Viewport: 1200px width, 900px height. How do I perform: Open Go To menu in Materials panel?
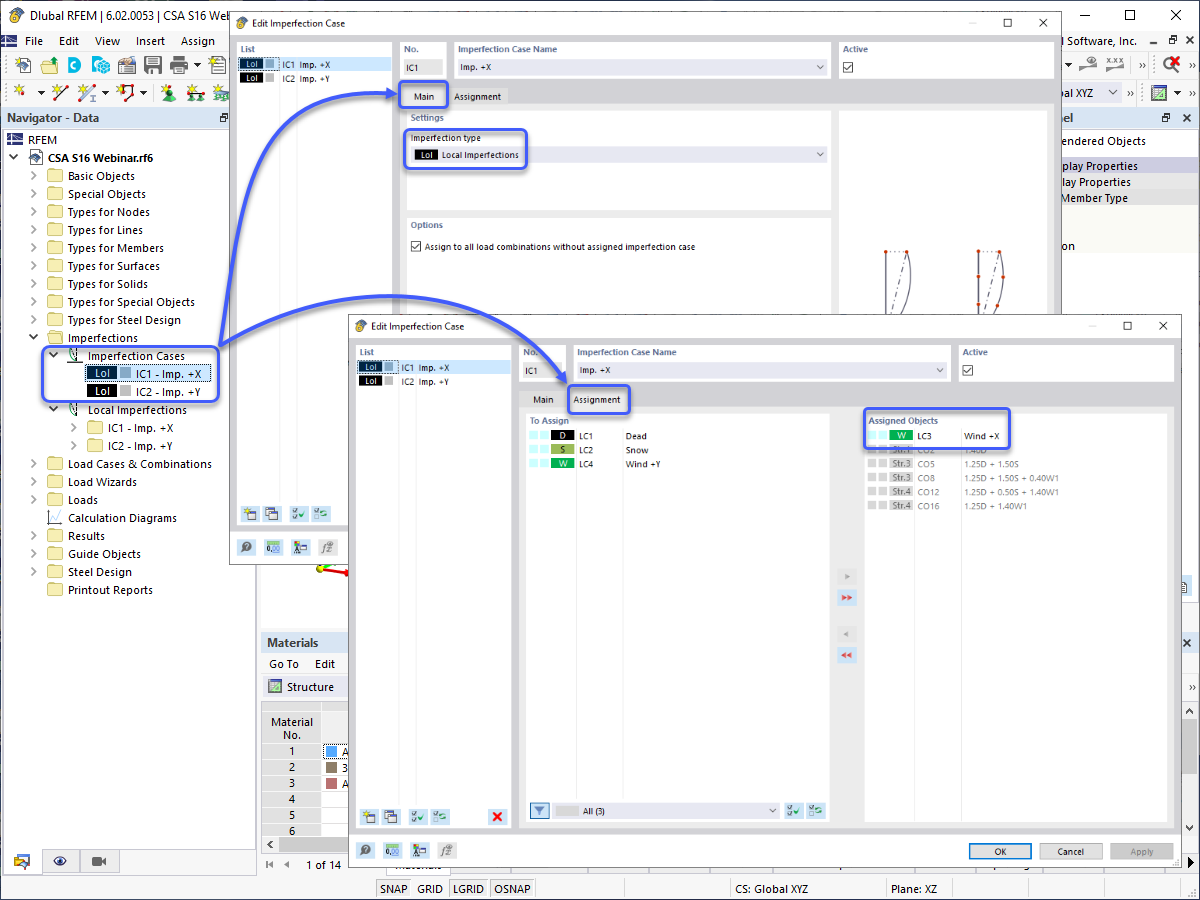coord(284,664)
